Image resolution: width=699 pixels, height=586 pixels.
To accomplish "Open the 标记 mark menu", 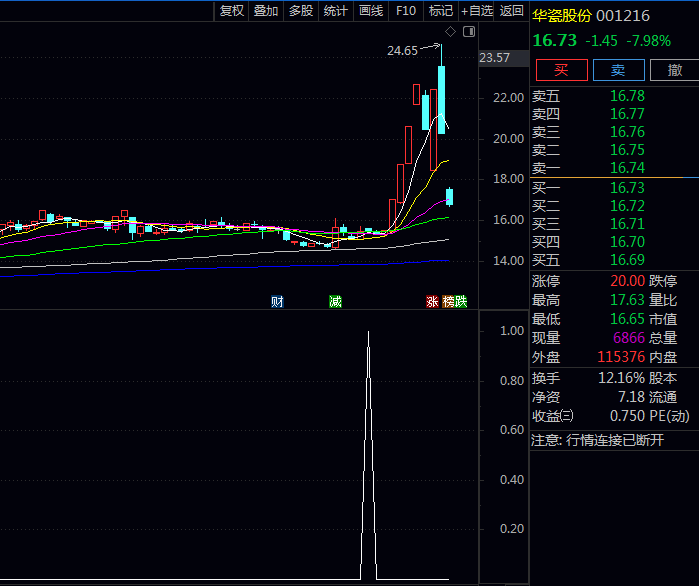I will (440, 11).
